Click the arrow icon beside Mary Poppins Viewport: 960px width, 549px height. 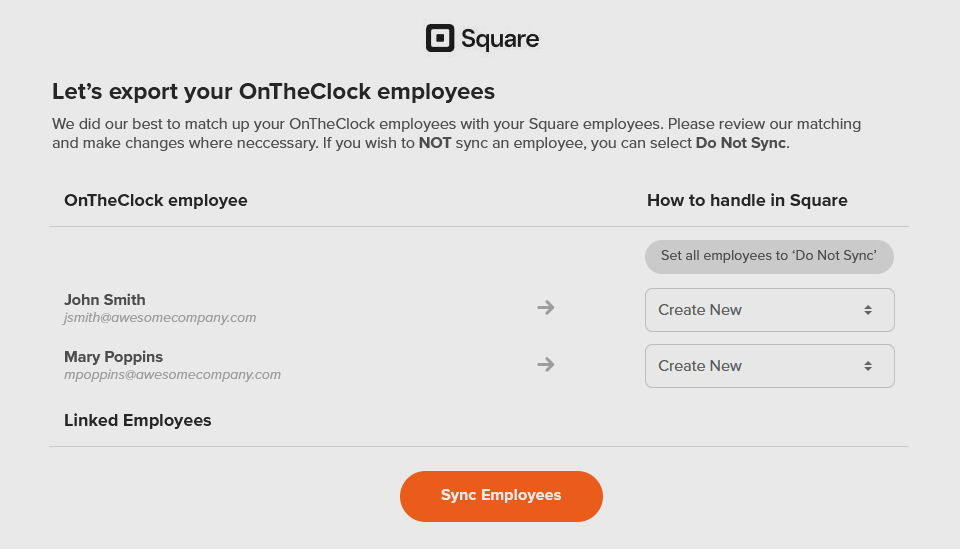coord(545,364)
